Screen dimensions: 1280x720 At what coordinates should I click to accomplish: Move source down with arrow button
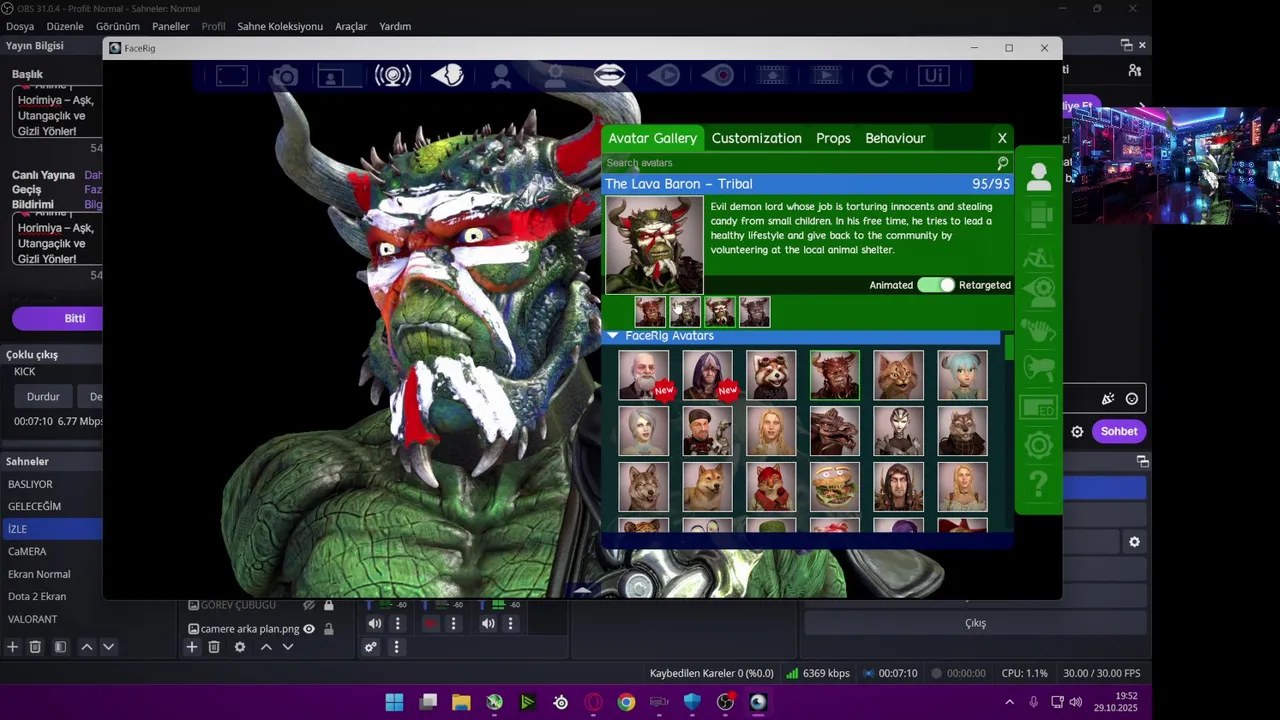pyautogui.click(x=288, y=647)
